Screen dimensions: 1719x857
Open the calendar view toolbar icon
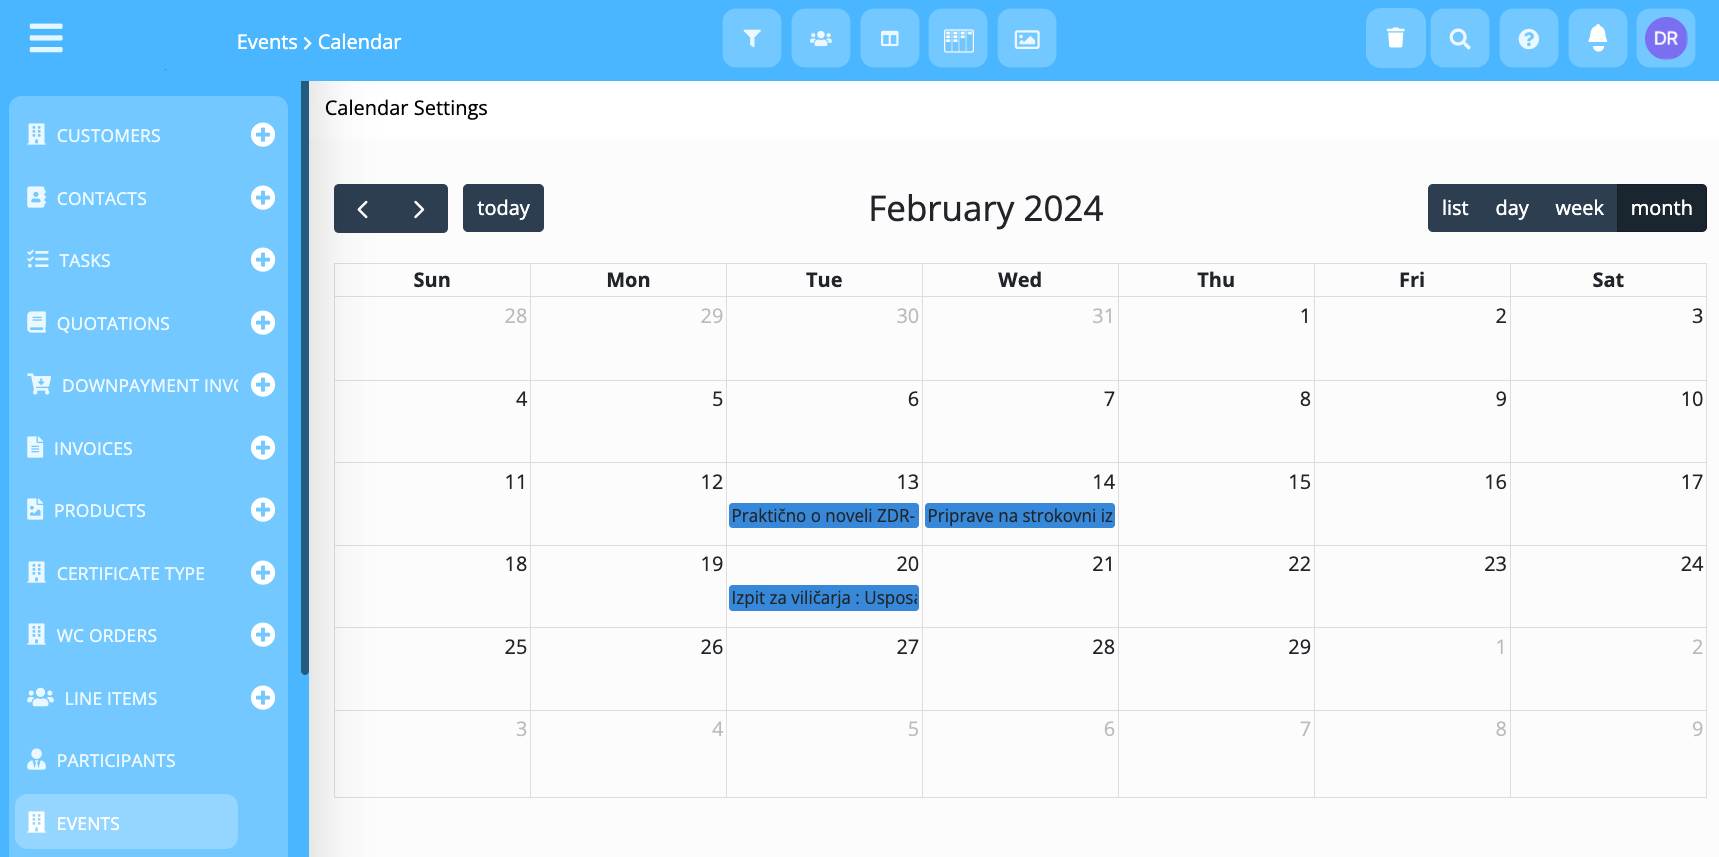point(957,39)
